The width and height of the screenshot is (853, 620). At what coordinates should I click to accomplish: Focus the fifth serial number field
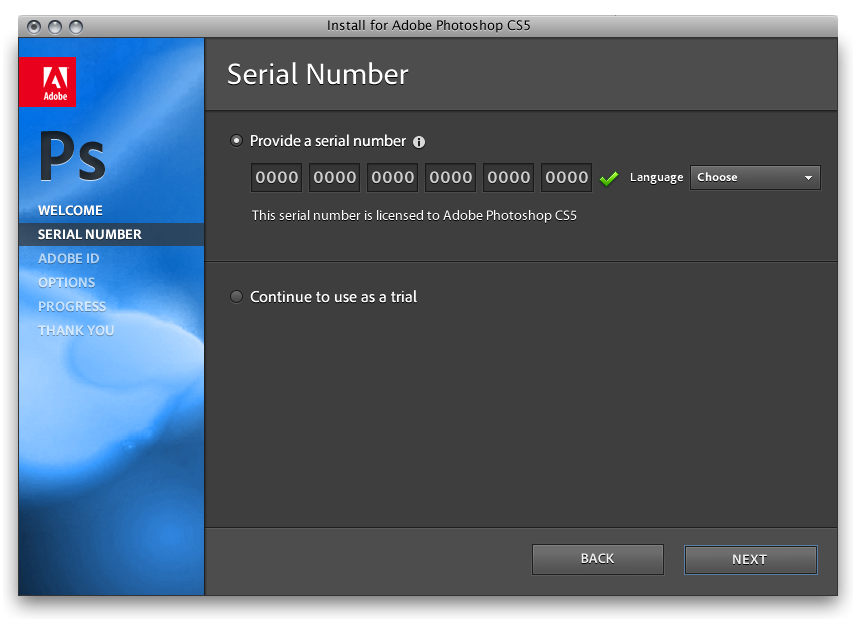pyautogui.click(x=509, y=177)
